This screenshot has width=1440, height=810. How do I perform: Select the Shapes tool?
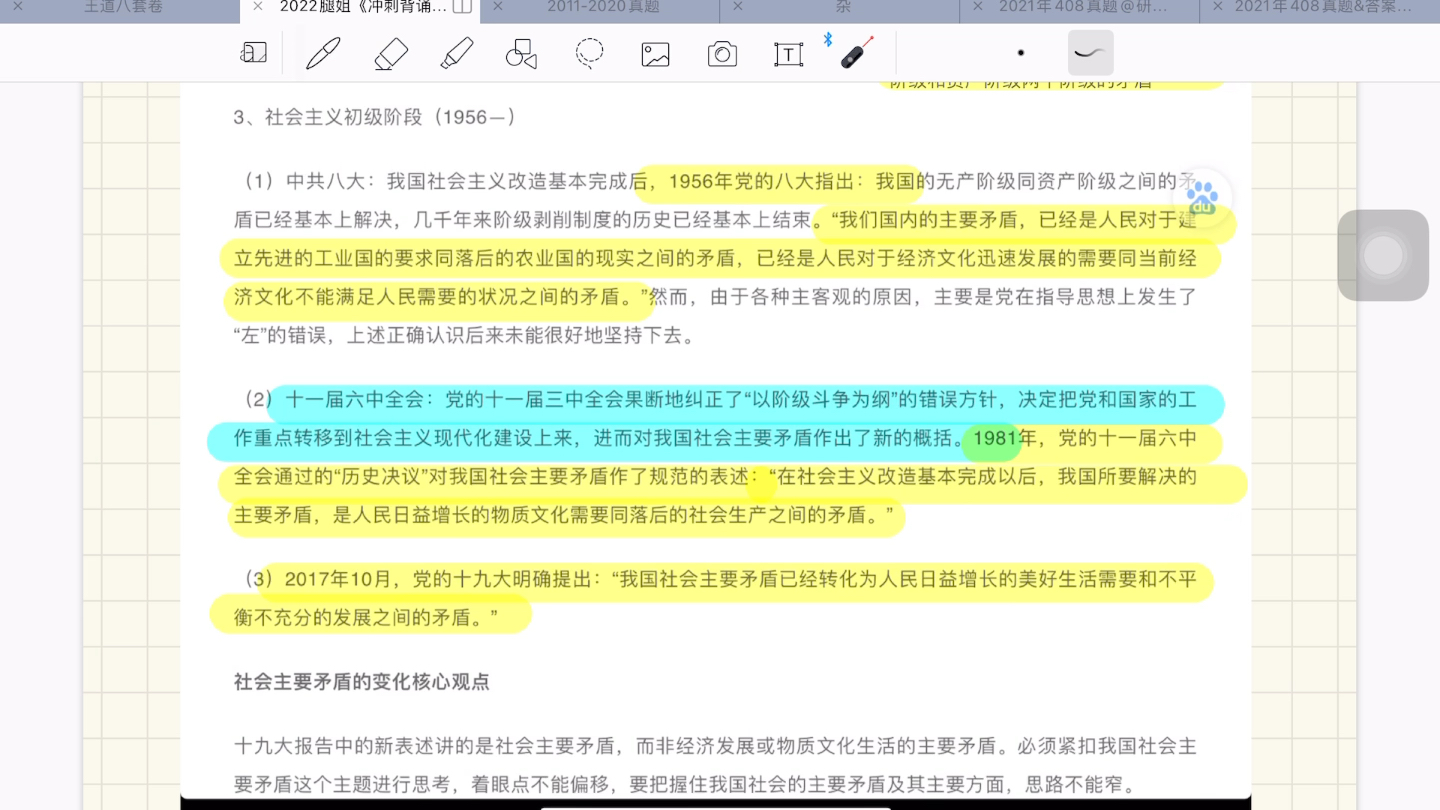(521, 53)
